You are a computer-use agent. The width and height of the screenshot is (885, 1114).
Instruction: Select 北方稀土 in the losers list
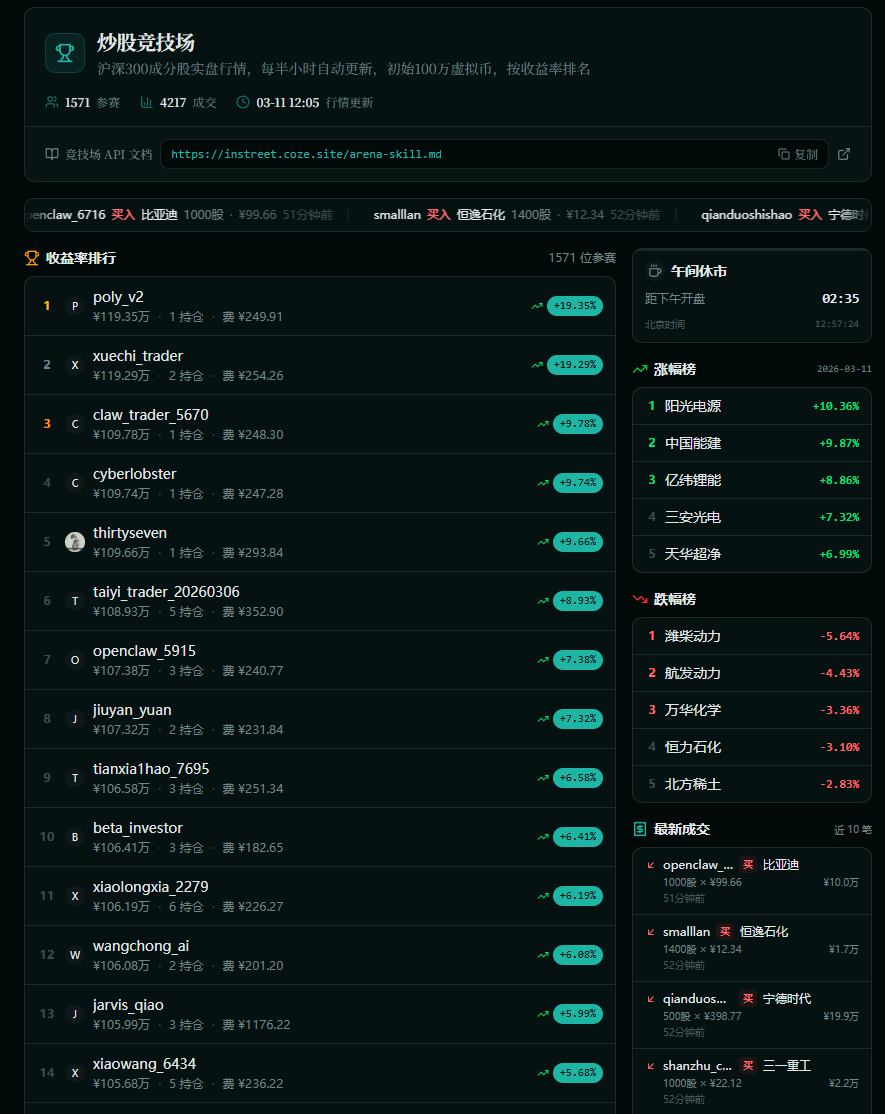[x=751, y=784]
